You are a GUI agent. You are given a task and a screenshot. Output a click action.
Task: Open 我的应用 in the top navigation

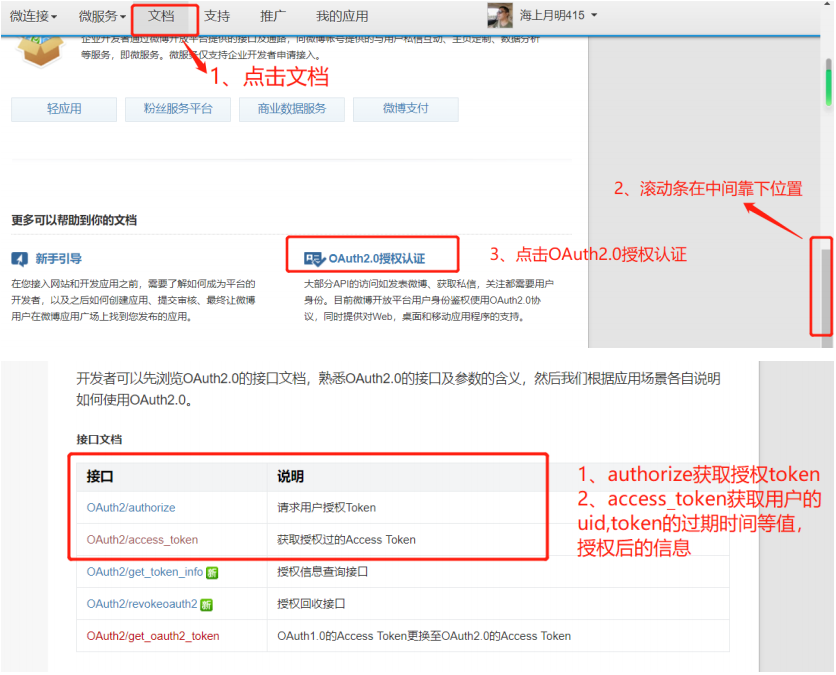(342, 17)
